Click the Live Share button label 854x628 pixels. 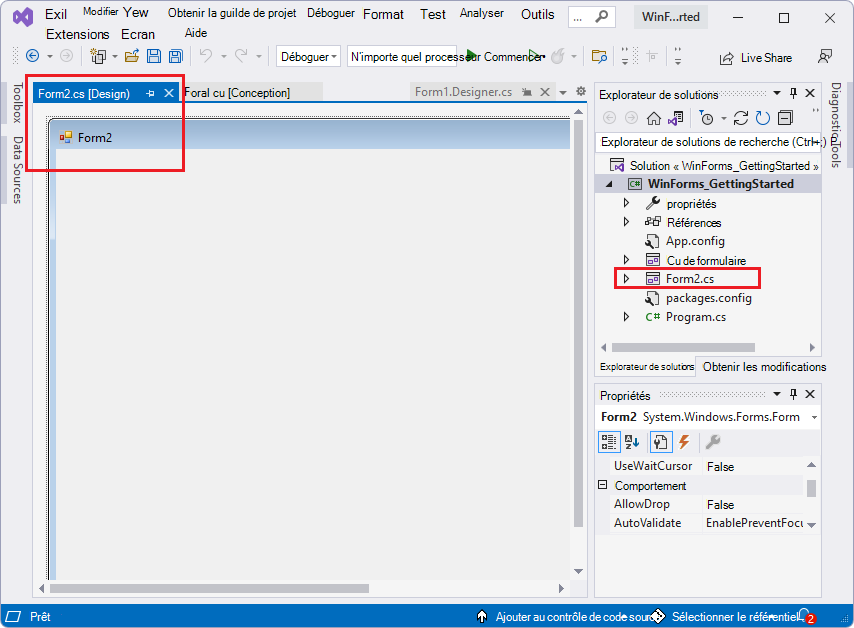click(x=766, y=58)
